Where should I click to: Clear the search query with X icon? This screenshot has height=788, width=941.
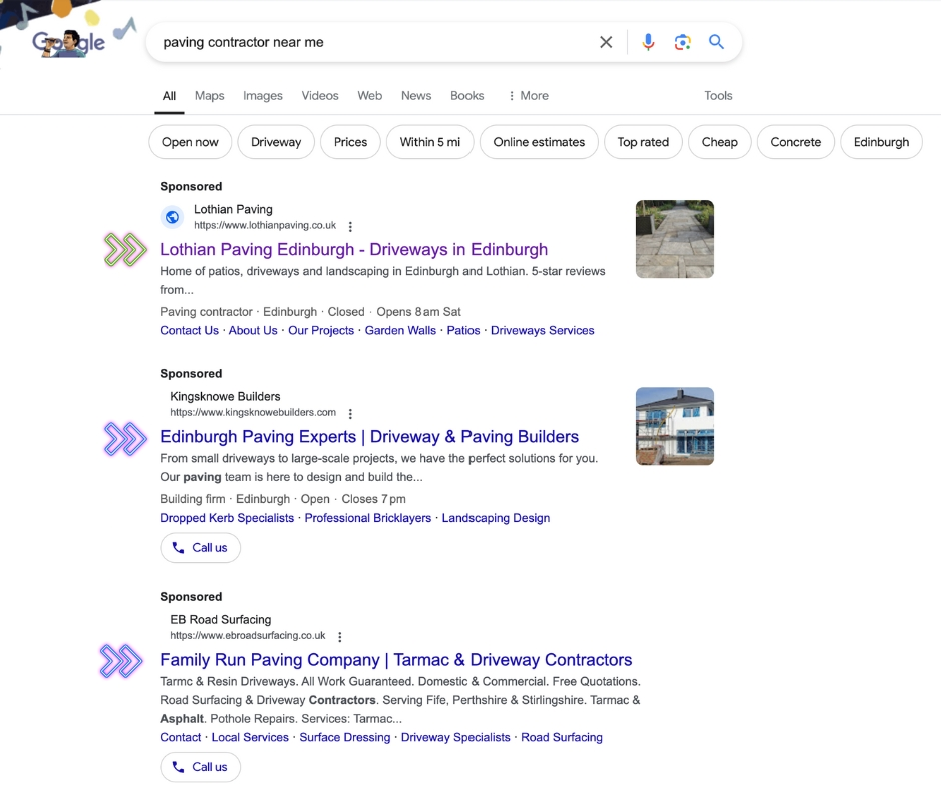pos(606,42)
